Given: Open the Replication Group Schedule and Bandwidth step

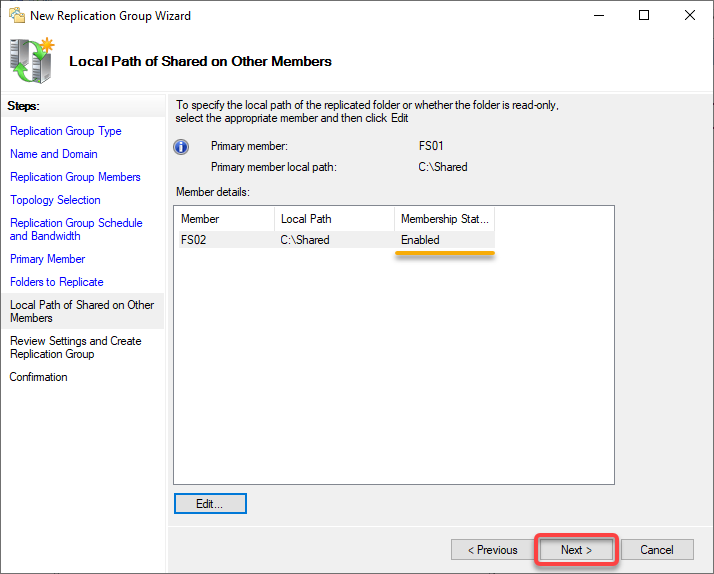Looking at the screenshot, I should [x=76, y=229].
